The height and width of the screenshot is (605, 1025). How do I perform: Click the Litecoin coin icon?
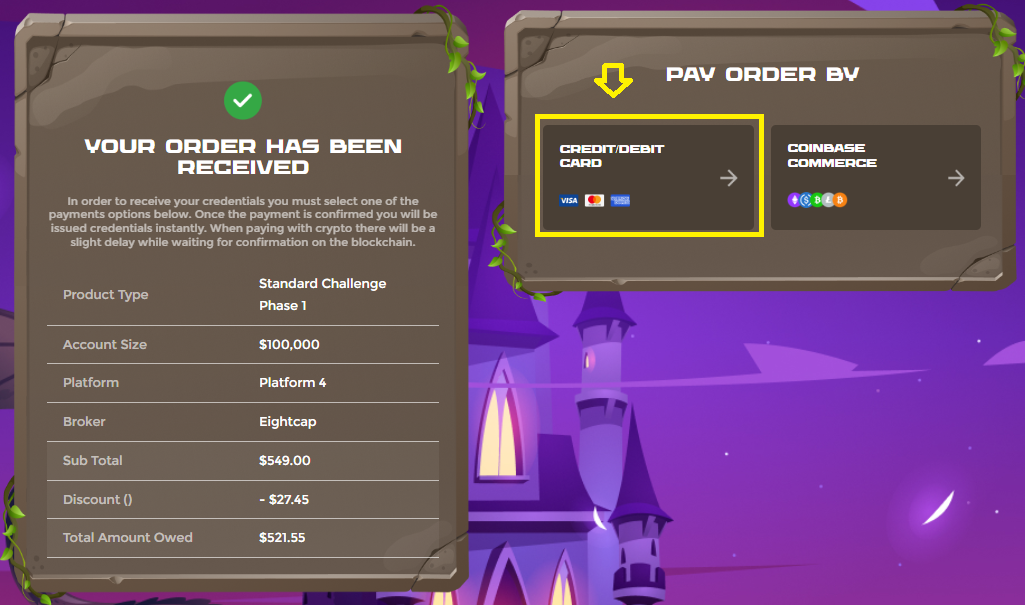point(828,200)
